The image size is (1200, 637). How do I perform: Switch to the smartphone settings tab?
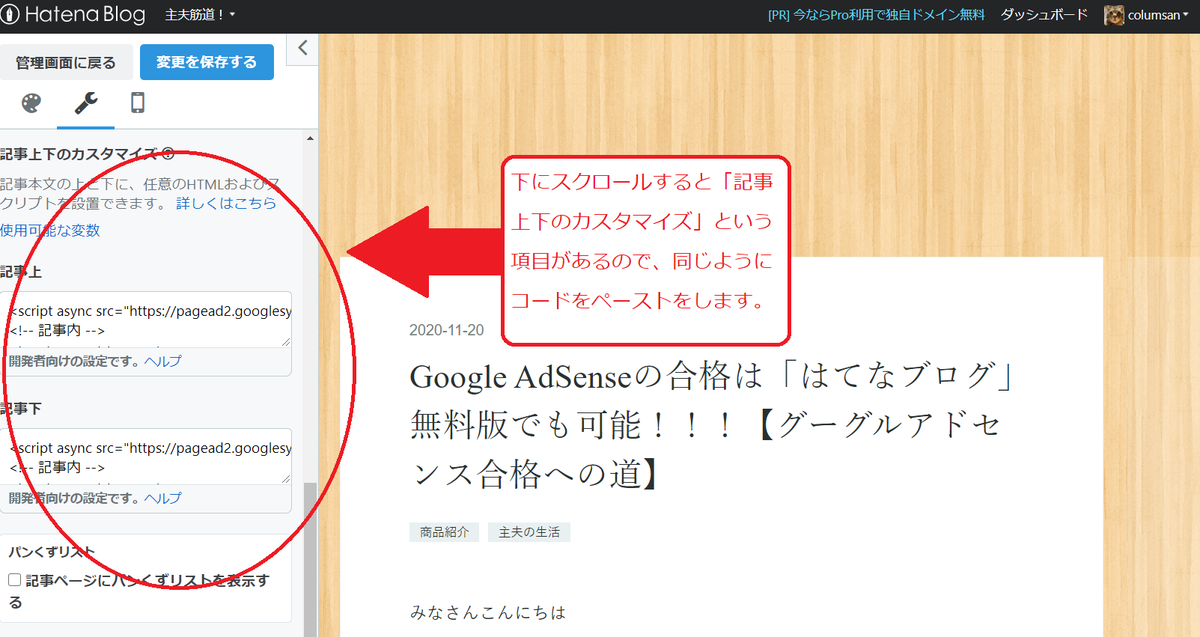click(138, 103)
